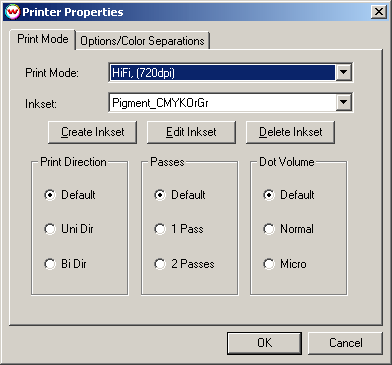
Task: Select Default passes radio button
Action: click(160, 195)
